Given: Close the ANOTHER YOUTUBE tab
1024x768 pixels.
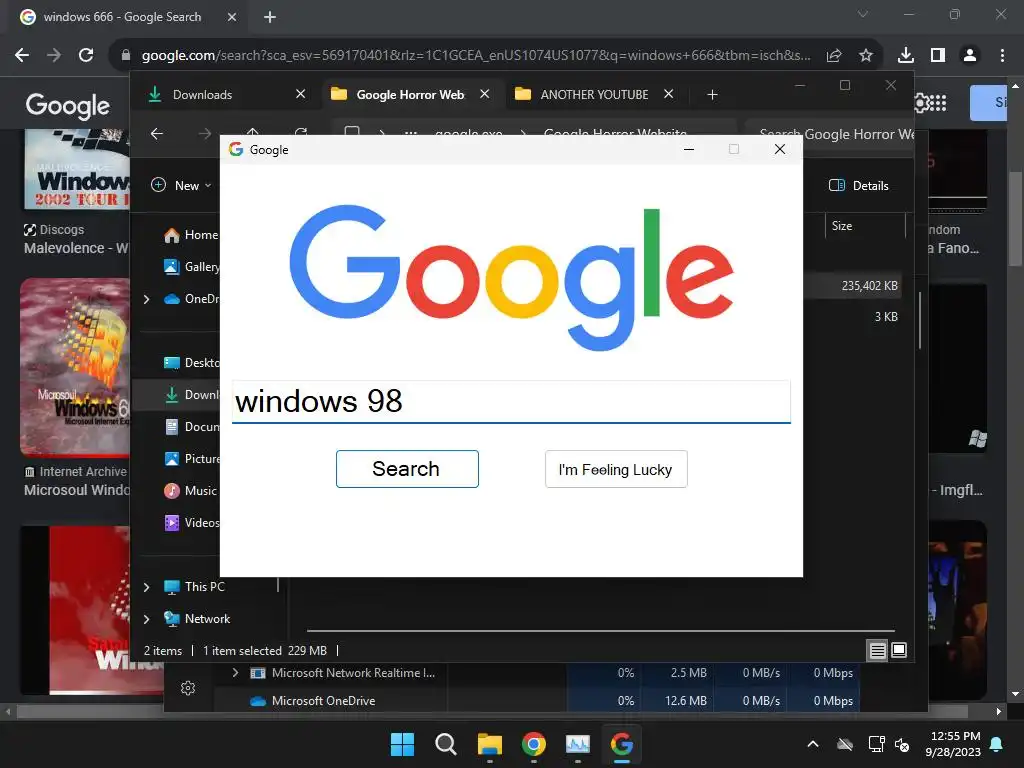Looking at the screenshot, I should 669,94.
